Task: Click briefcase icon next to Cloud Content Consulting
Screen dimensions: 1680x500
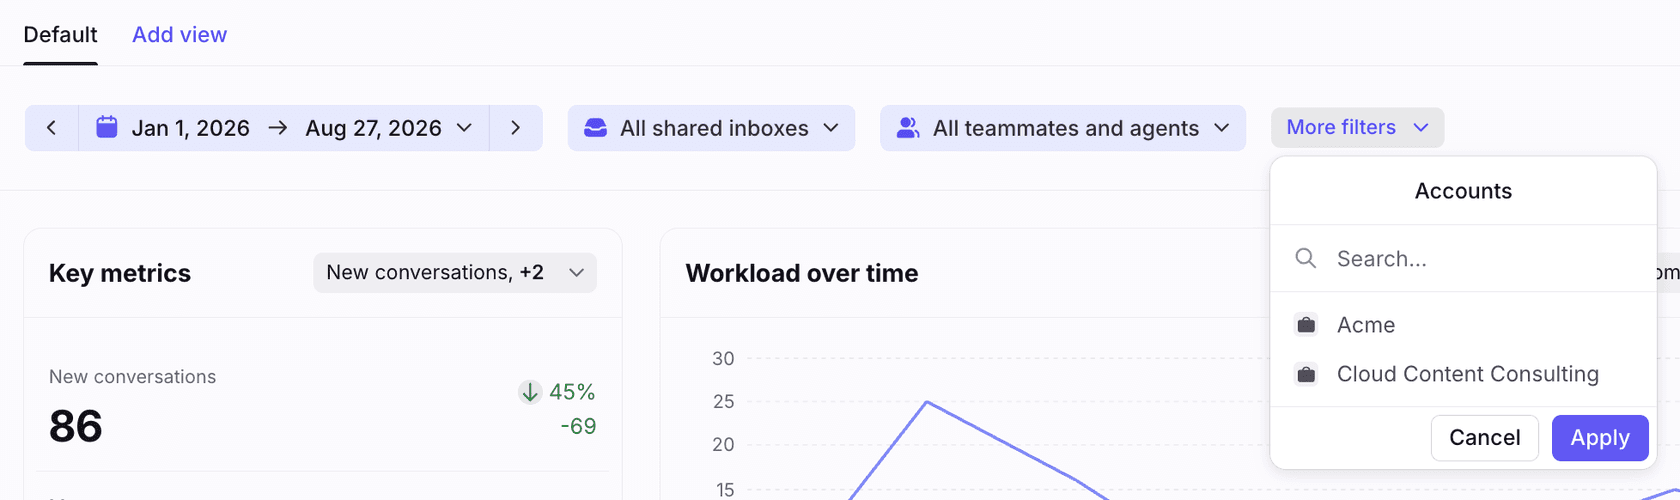Action: click(1306, 374)
